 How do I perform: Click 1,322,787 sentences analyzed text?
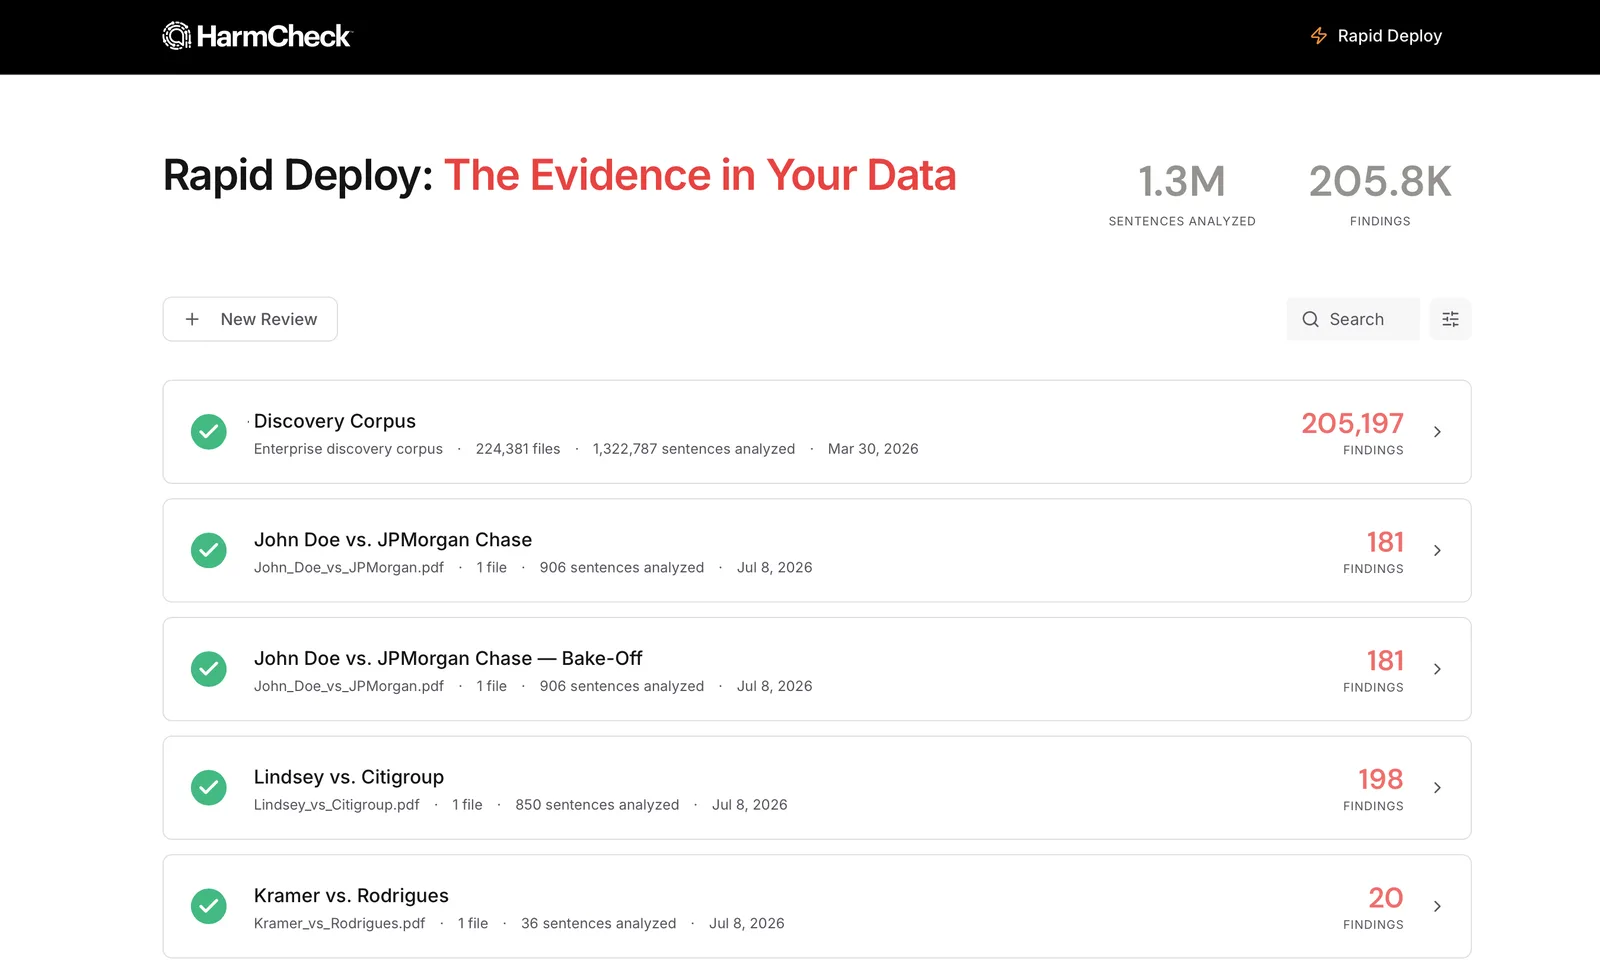pyautogui.click(x=694, y=449)
